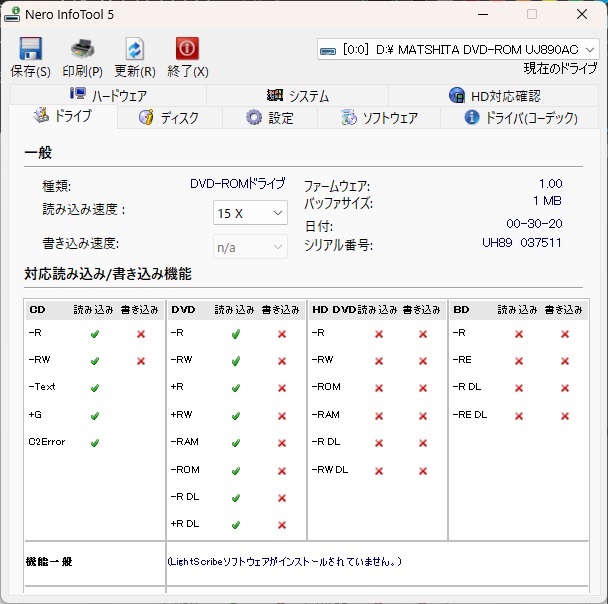Click the HD DVD -RW DL write cross

pyautogui.click(x=423, y=471)
